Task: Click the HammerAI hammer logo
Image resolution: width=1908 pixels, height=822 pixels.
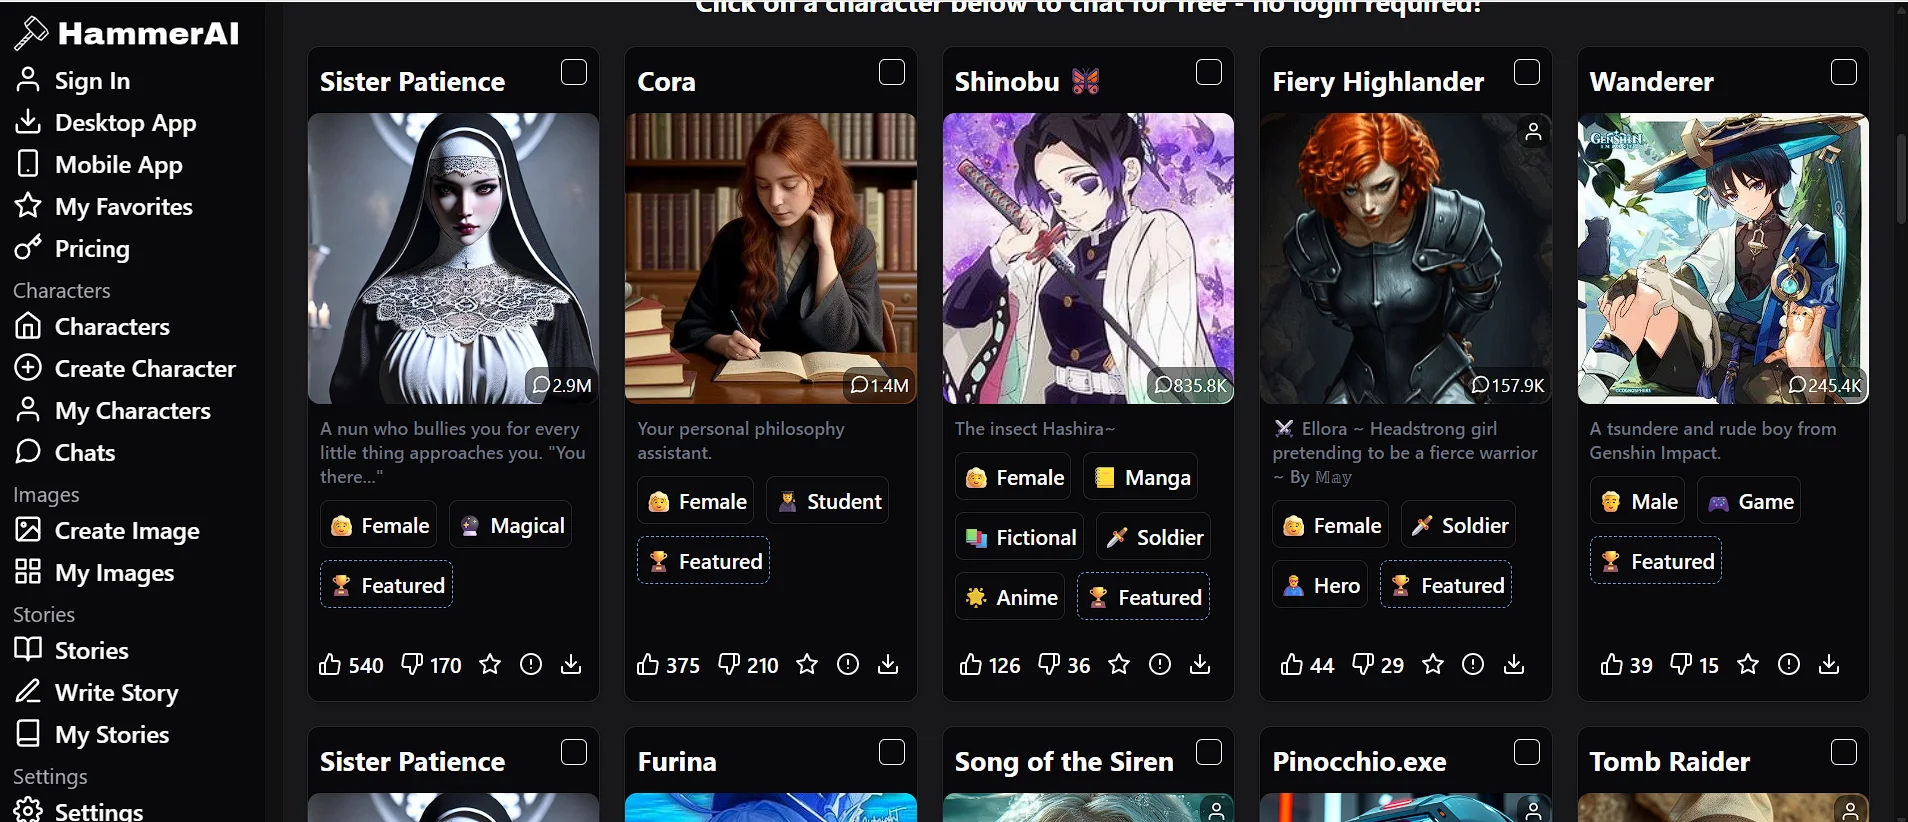Action: [31, 33]
